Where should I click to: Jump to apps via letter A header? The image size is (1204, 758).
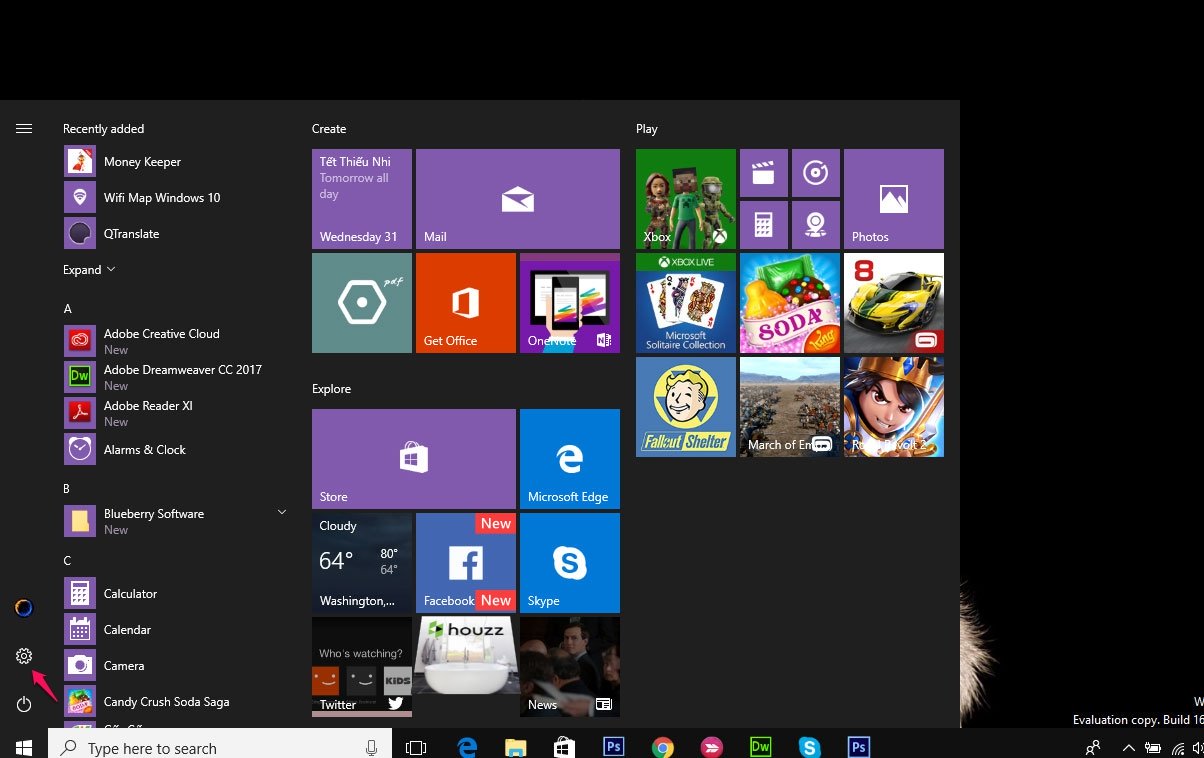(x=68, y=309)
